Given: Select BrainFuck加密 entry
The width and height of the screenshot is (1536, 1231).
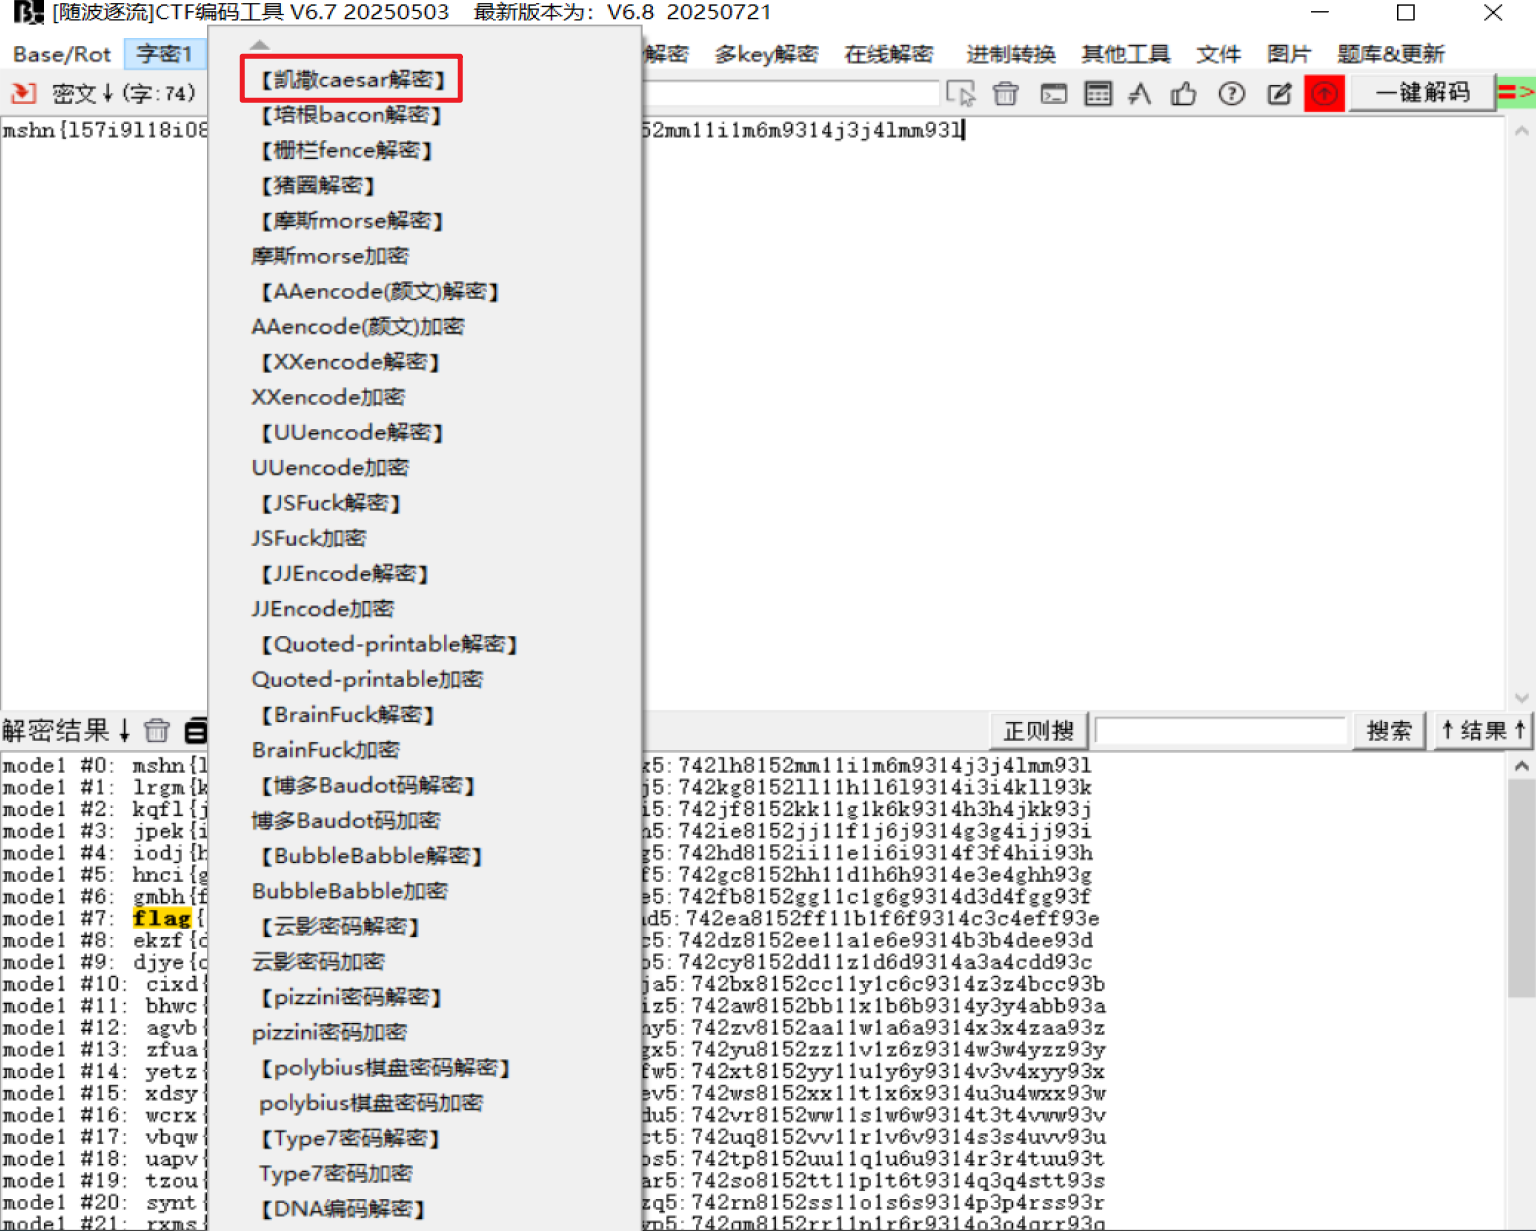Looking at the screenshot, I should click(326, 749).
